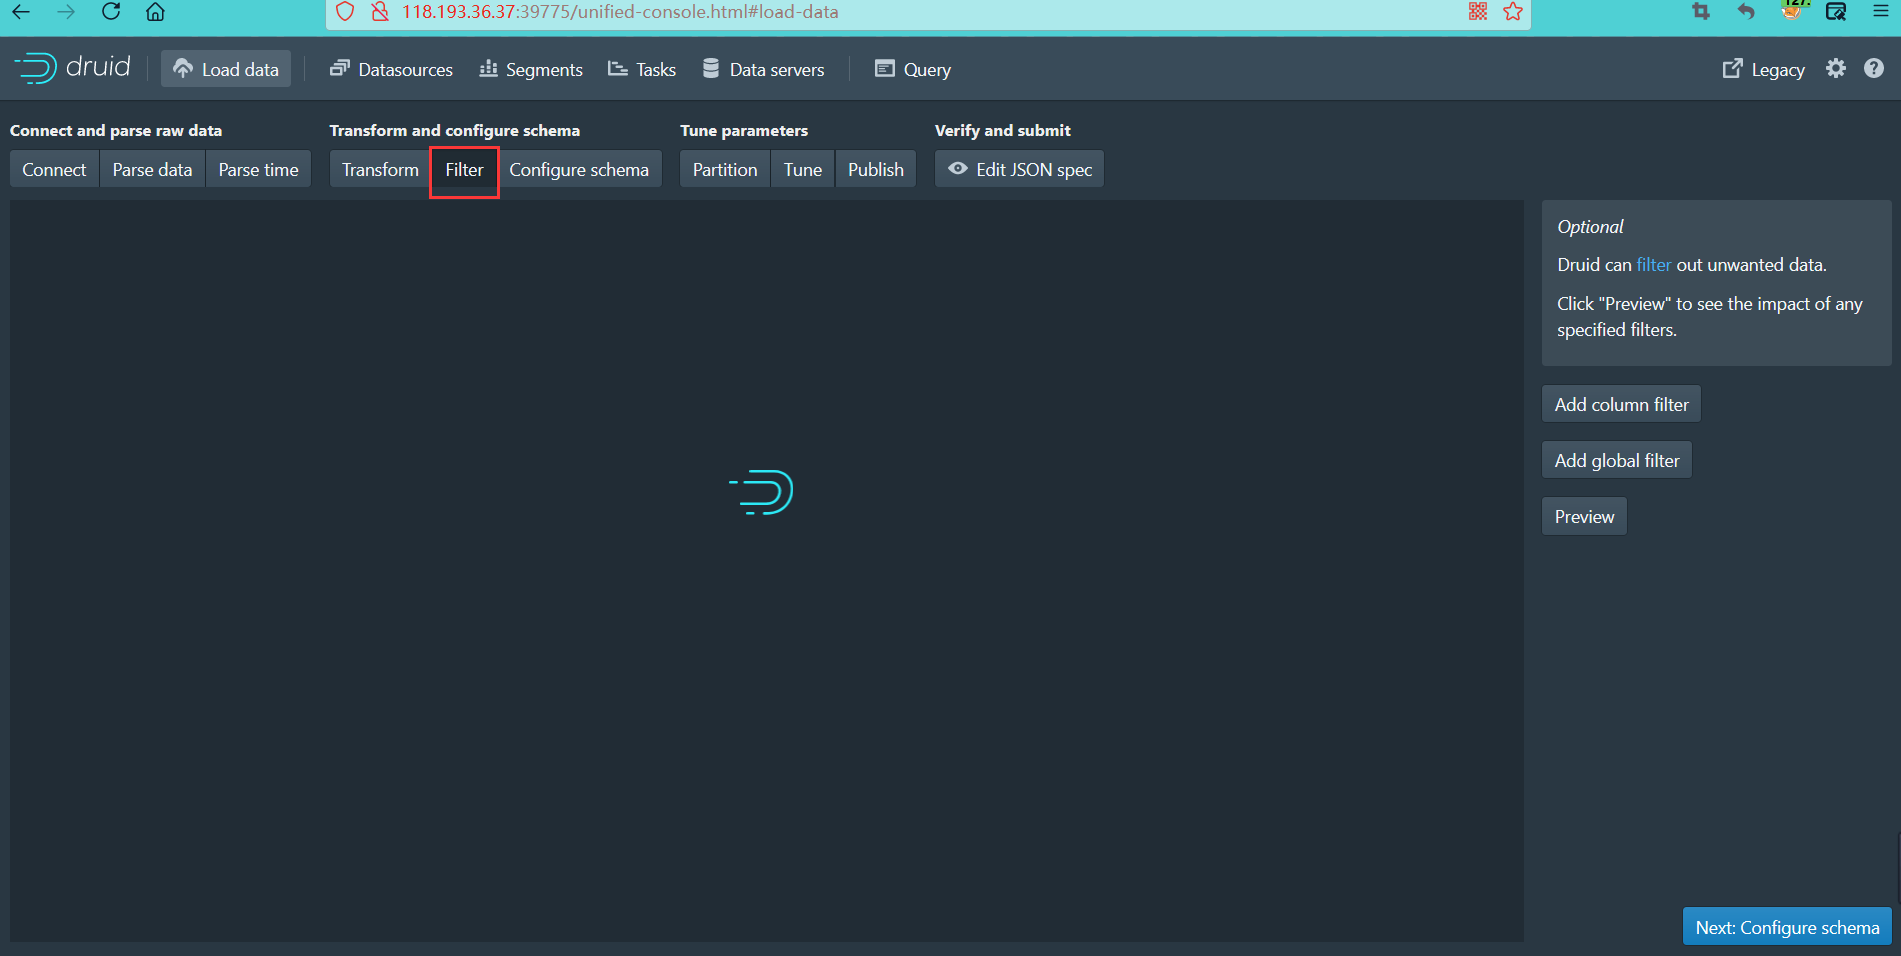Go to the Segments view
The height and width of the screenshot is (956, 1901).
click(531, 69)
